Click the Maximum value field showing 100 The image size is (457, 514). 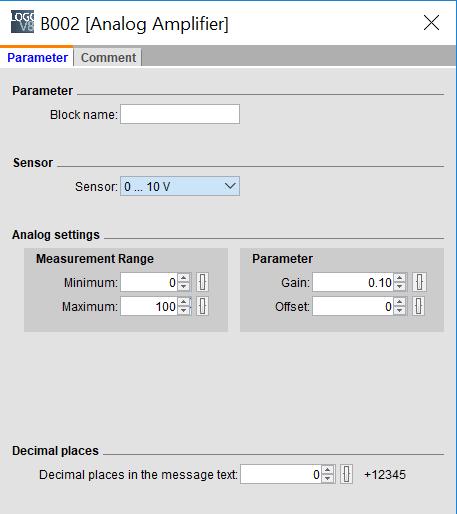pos(149,306)
